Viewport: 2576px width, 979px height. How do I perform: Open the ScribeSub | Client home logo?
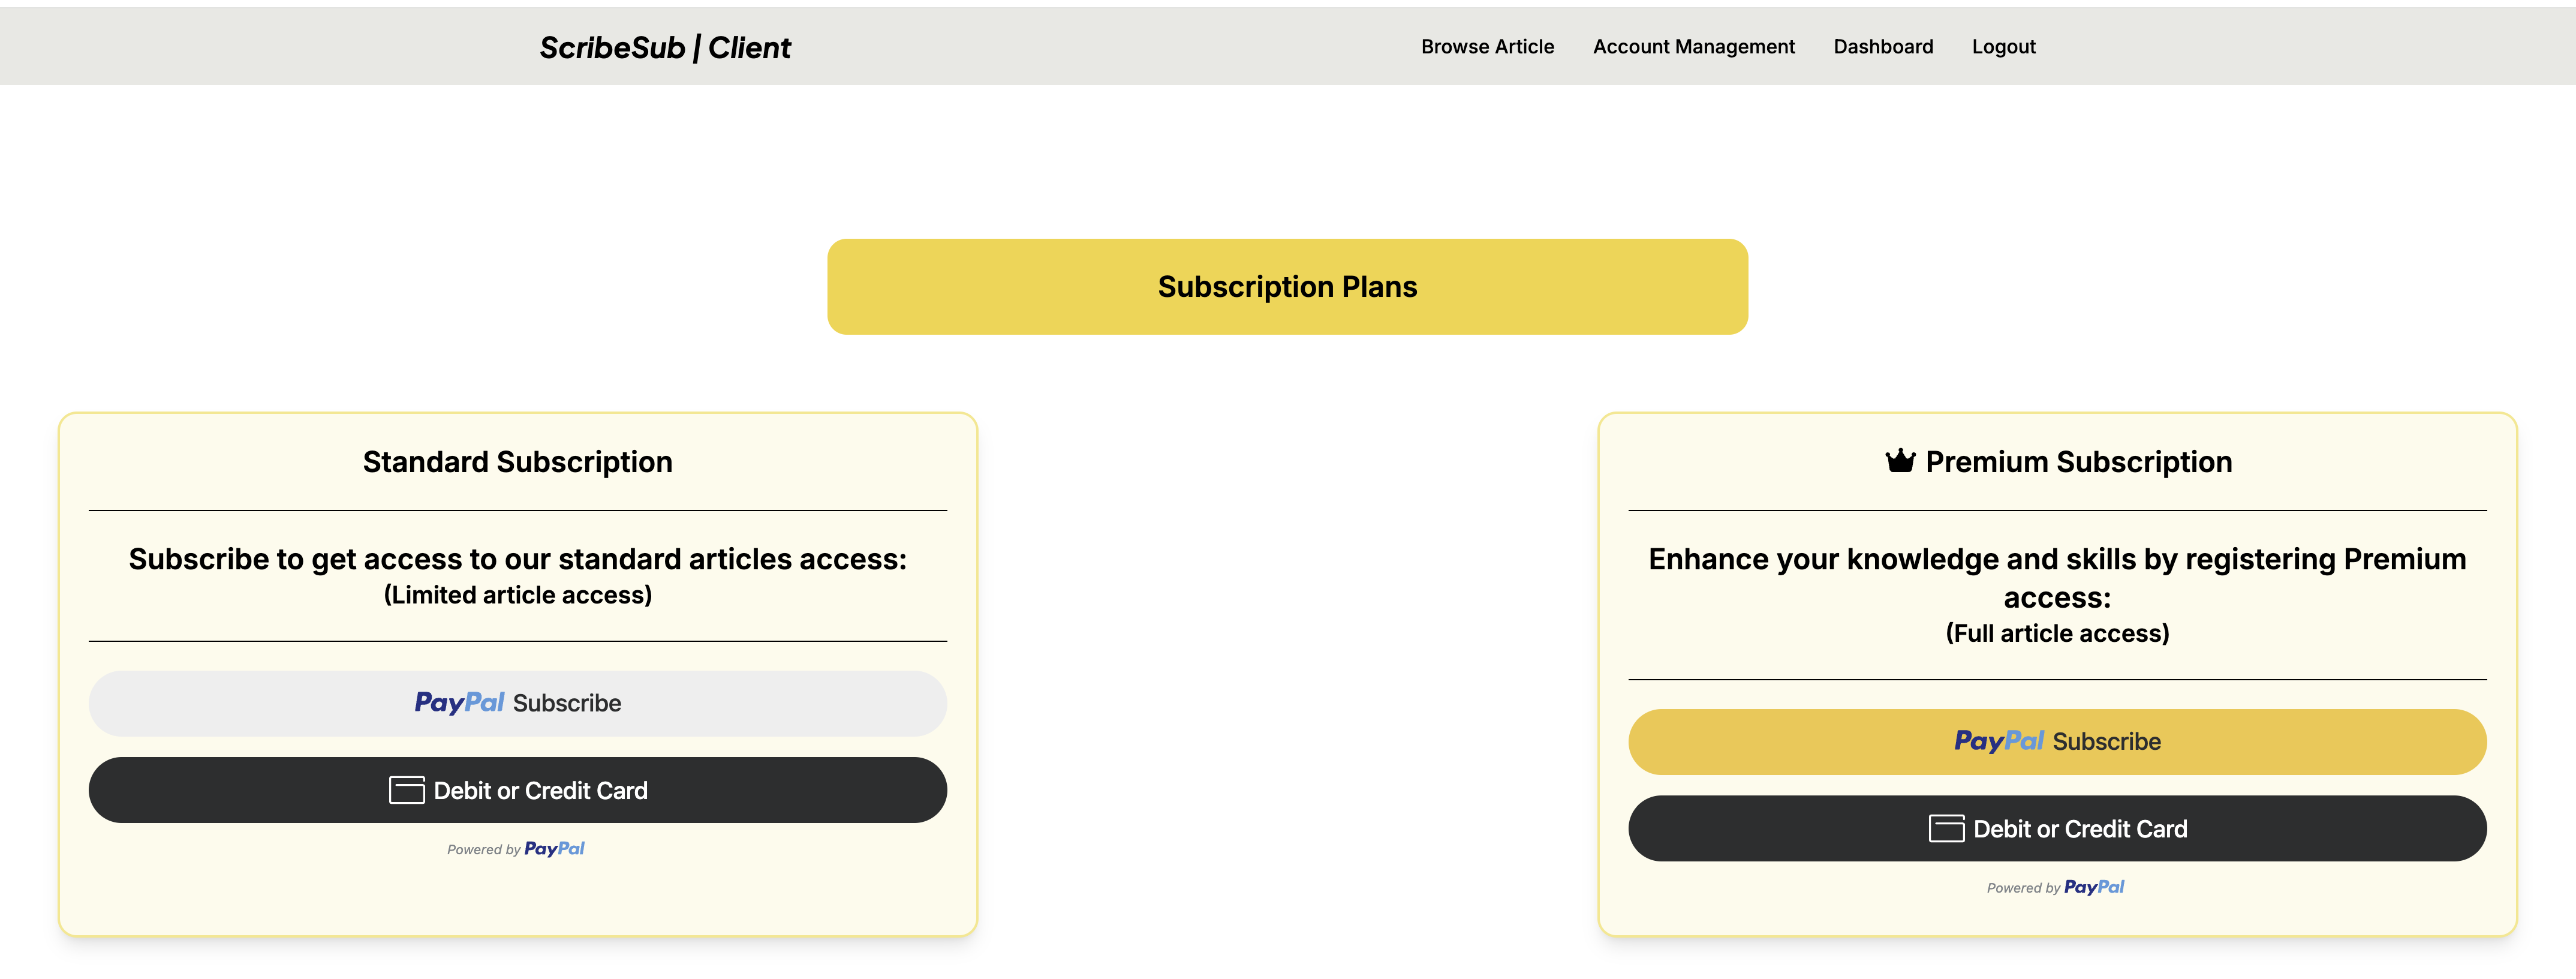coord(665,47)
